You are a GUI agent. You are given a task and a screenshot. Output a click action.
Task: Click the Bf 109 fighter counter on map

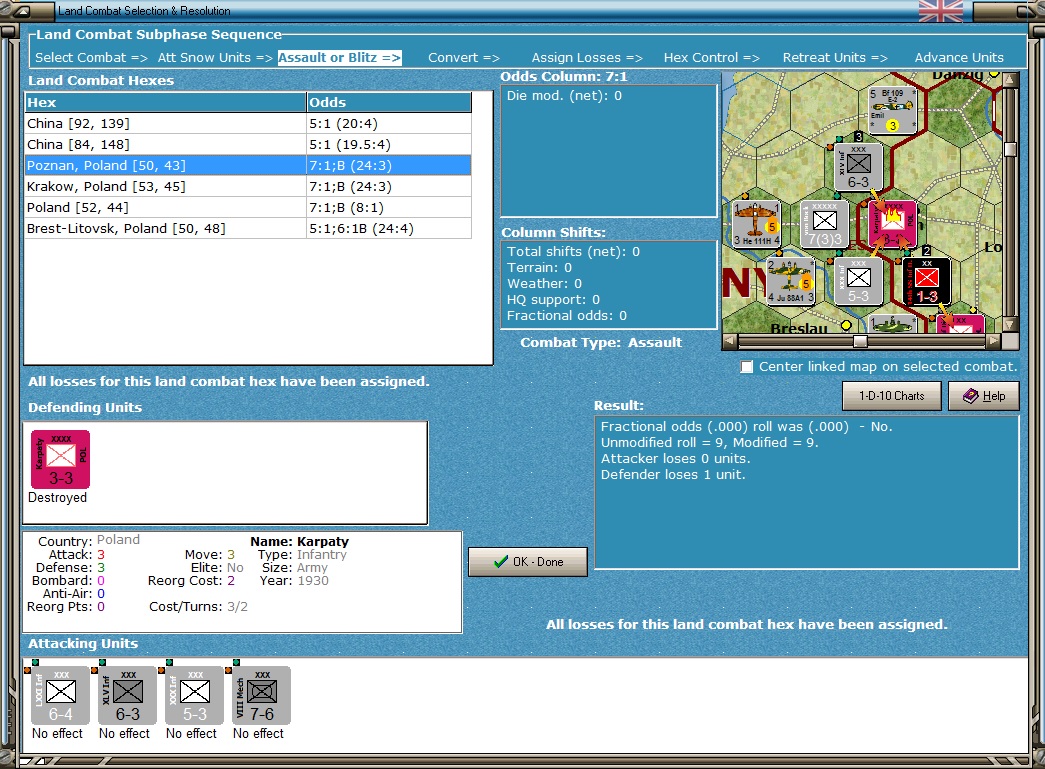[892, 110]
